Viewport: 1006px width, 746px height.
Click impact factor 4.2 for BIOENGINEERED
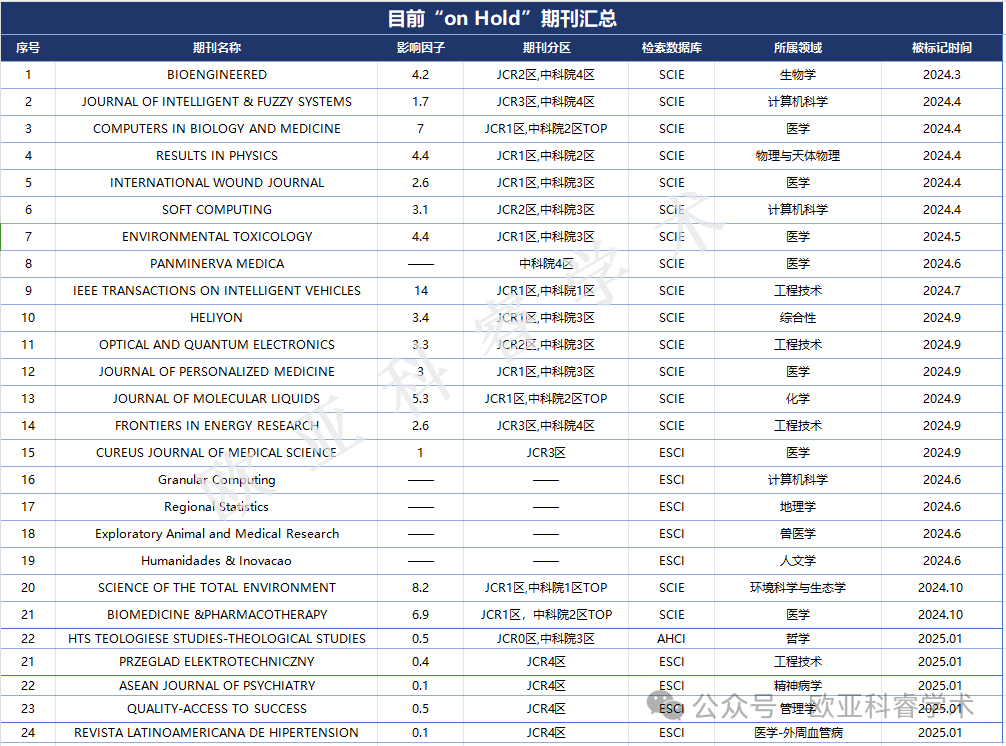[x=420, y=74]
